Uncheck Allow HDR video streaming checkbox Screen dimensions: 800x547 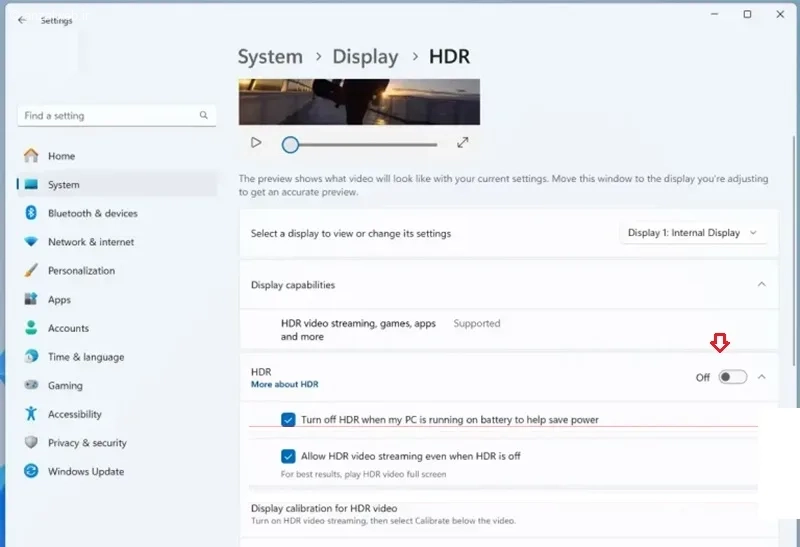[288, 456]
